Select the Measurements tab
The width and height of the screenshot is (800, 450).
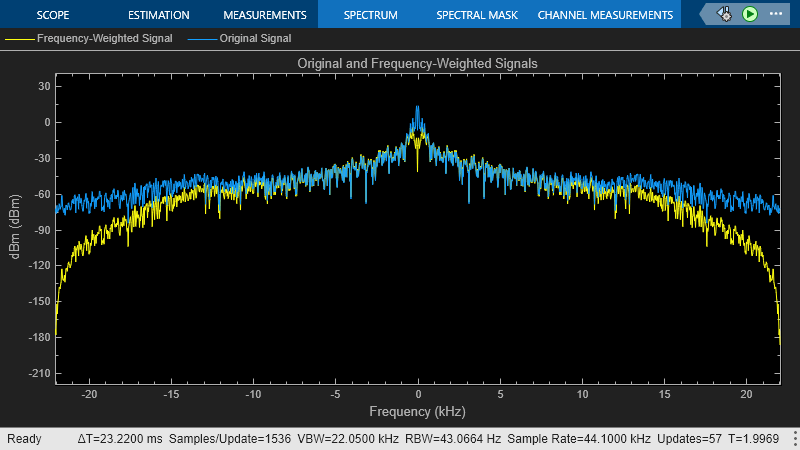pyautogui.click(x=265, y=15)
